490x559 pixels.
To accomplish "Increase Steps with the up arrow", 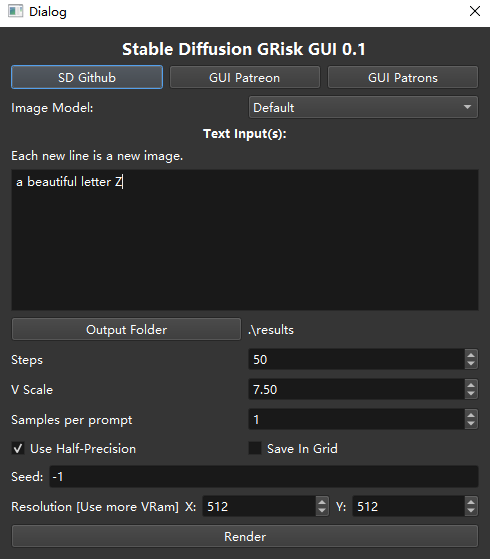I will (471, 355).
